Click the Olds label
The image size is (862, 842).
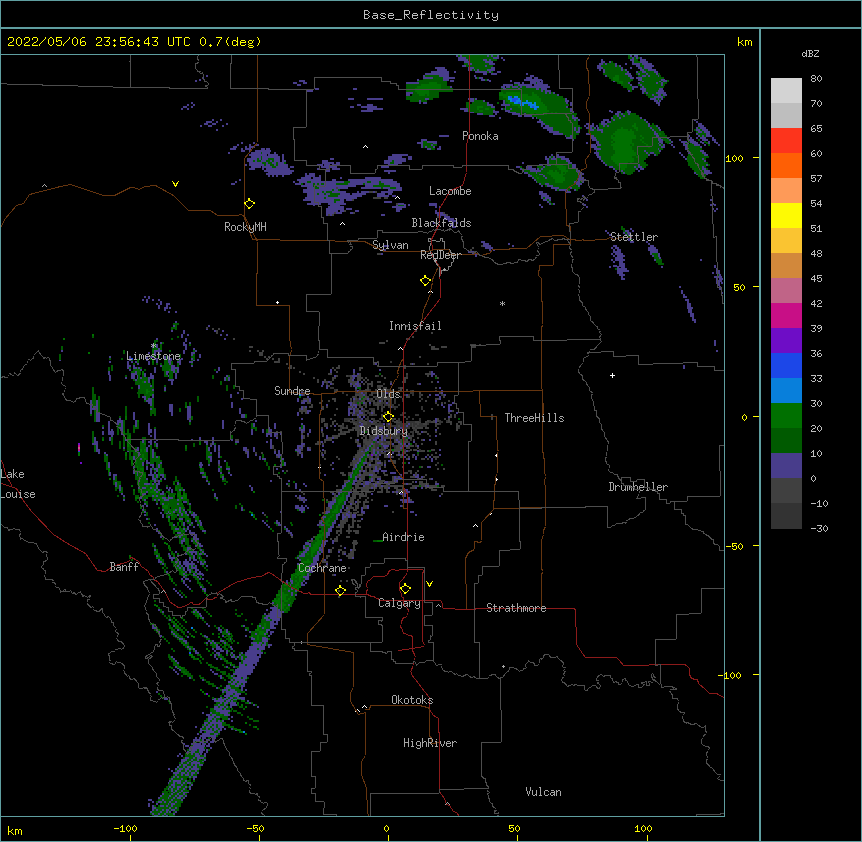pyautogui.click(x=388, y=394)
